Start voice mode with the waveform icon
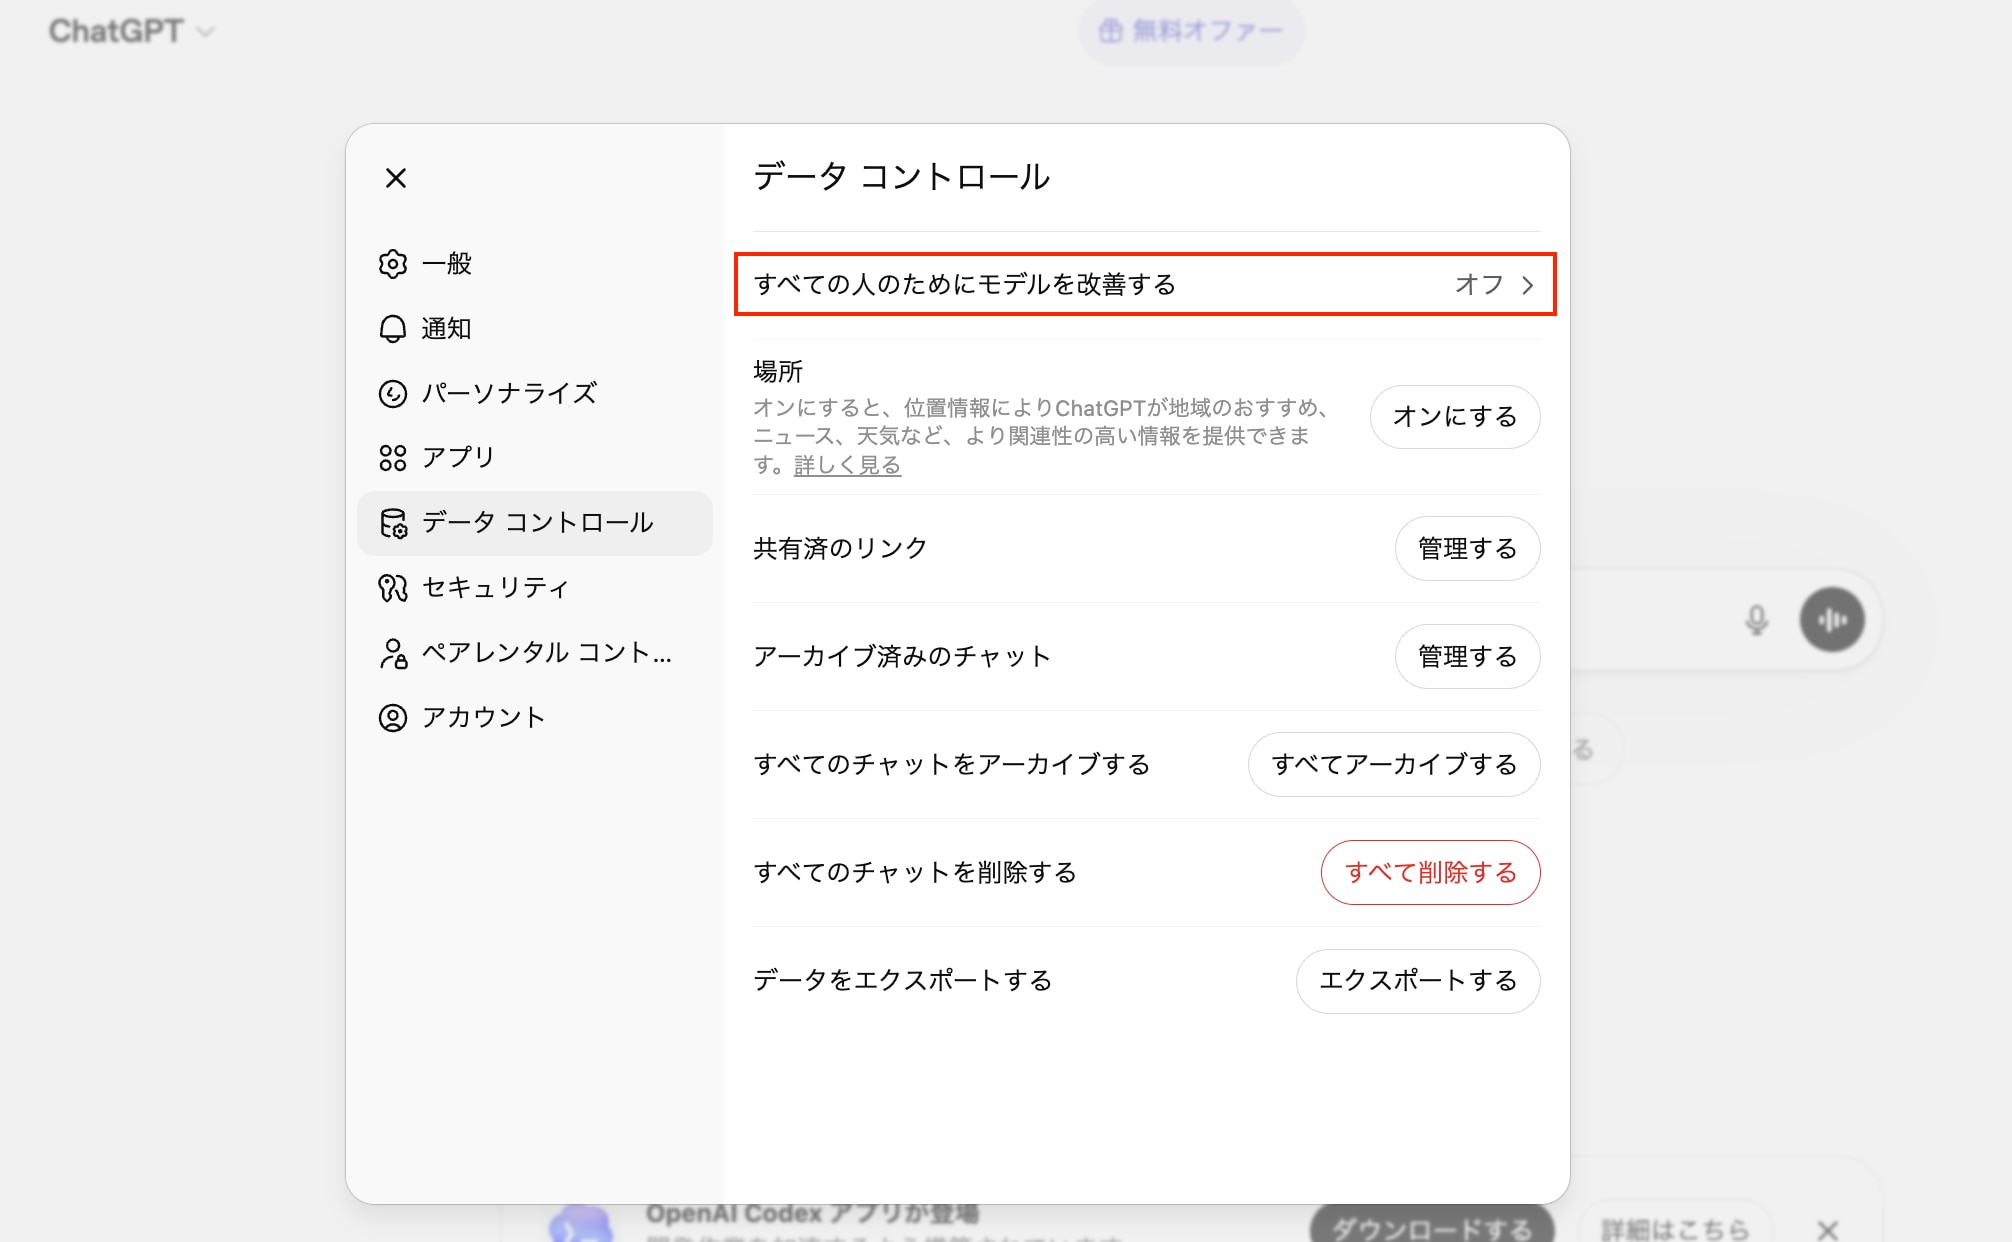 click(x=1832, y=619)
